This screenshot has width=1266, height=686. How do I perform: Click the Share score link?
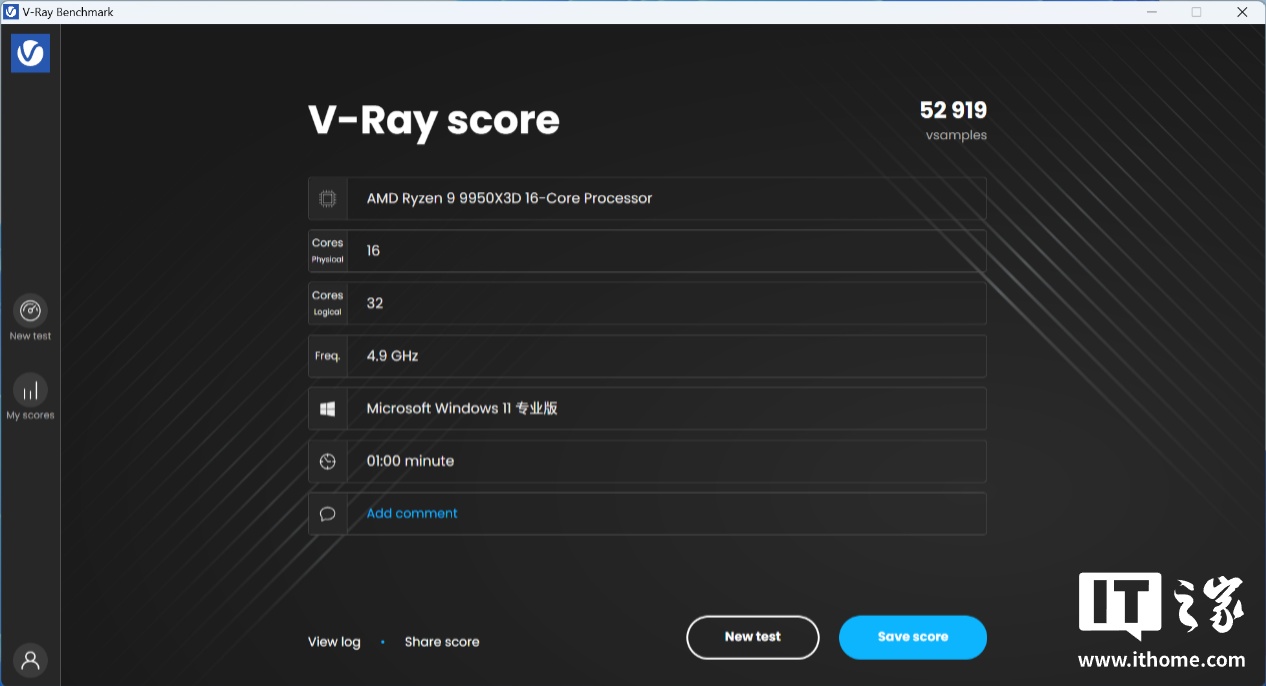[x=441, y=642]
